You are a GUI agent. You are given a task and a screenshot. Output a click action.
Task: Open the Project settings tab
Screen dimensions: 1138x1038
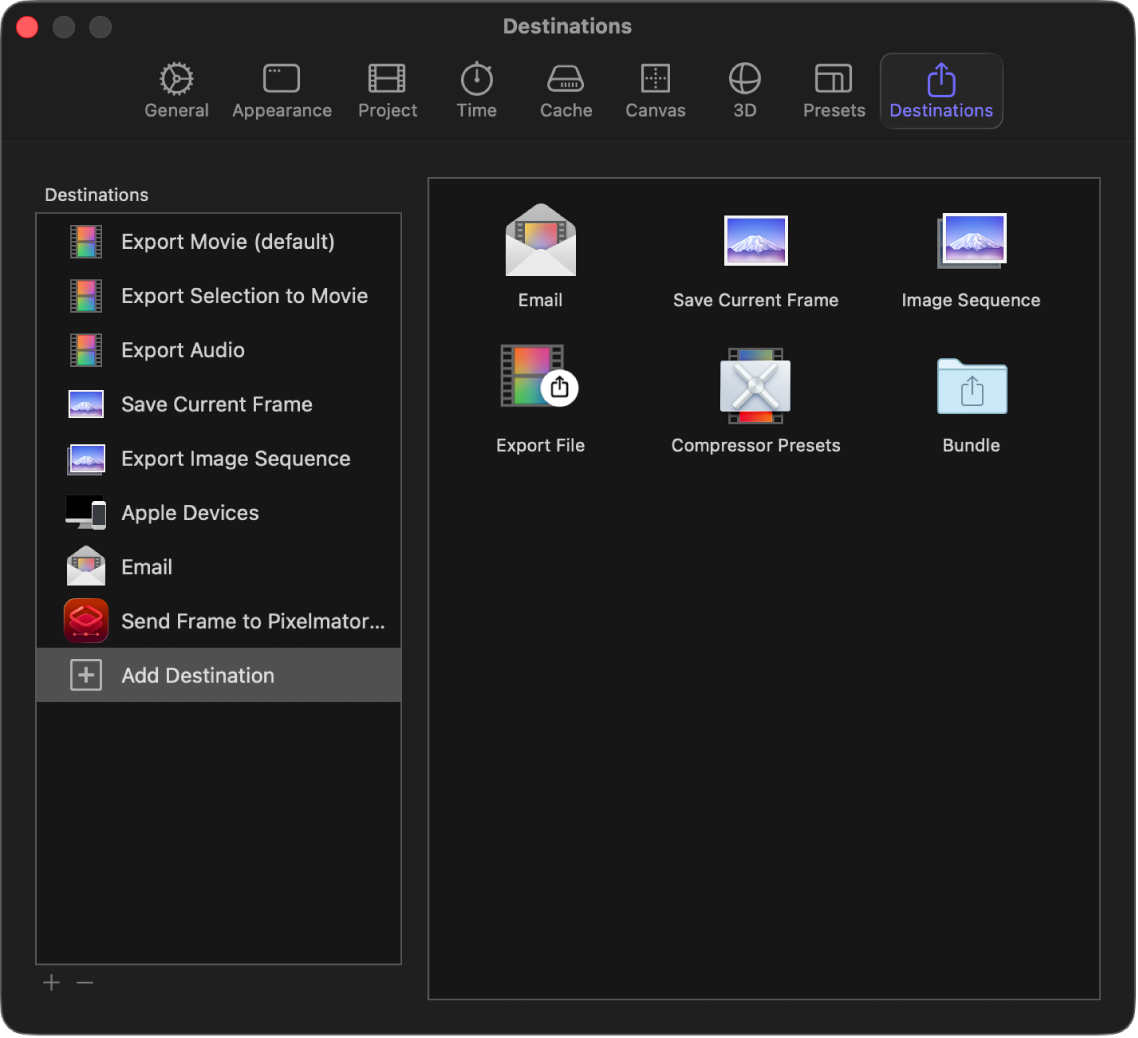pyautogui.click(x=388, y=91)
